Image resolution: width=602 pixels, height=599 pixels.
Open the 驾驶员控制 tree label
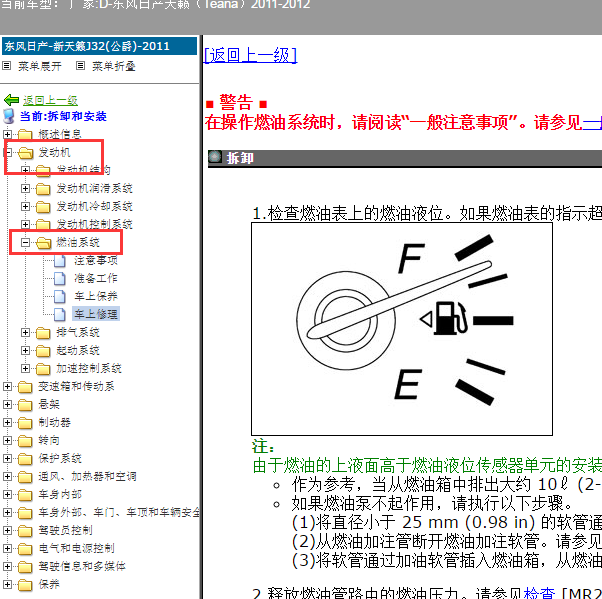click(65, 531)
